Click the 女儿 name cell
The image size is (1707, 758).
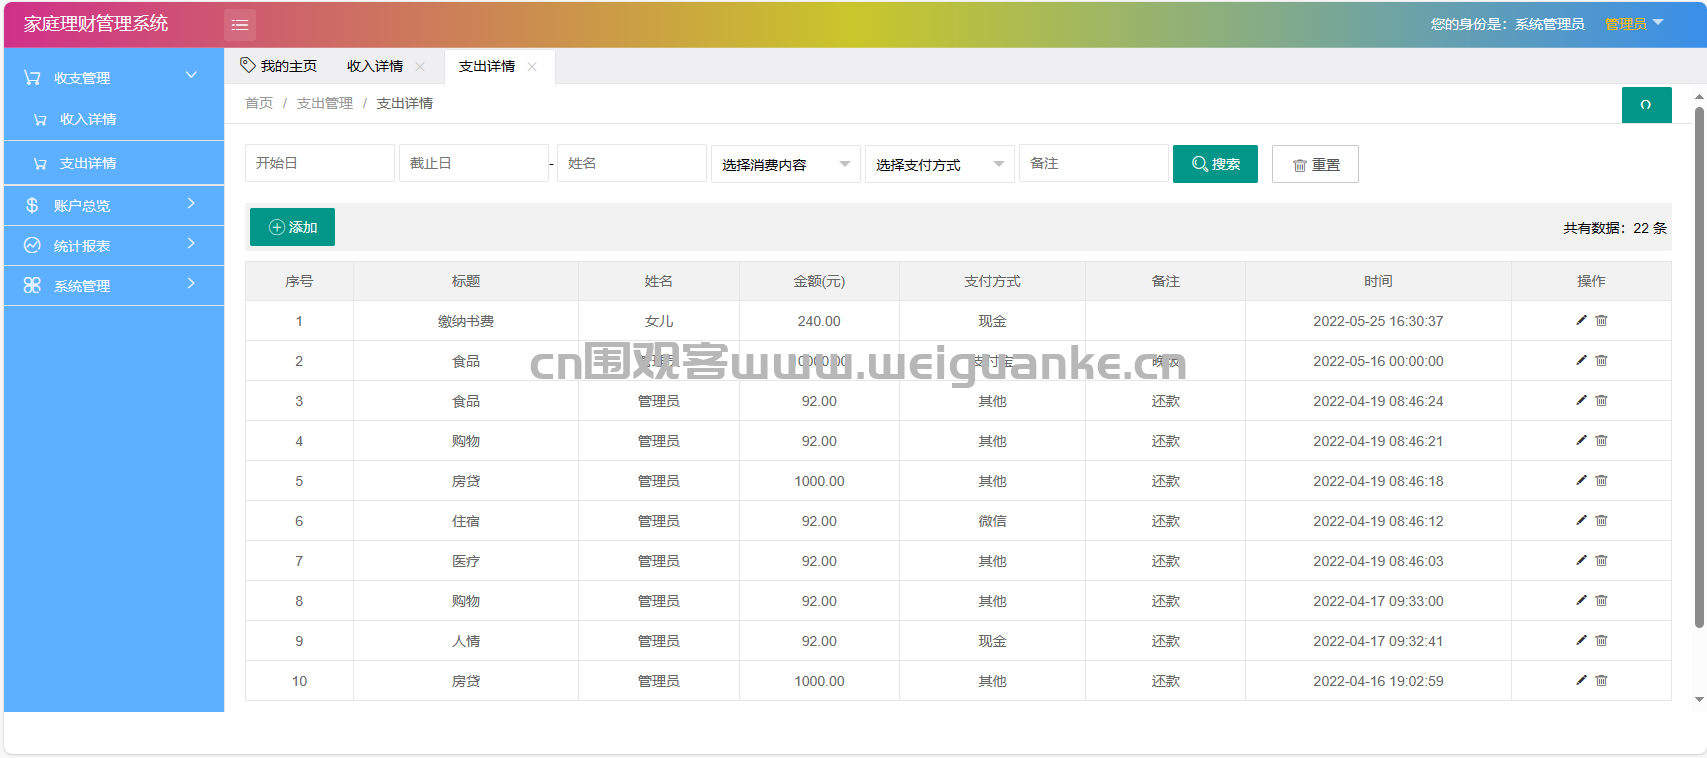(659, 321)
